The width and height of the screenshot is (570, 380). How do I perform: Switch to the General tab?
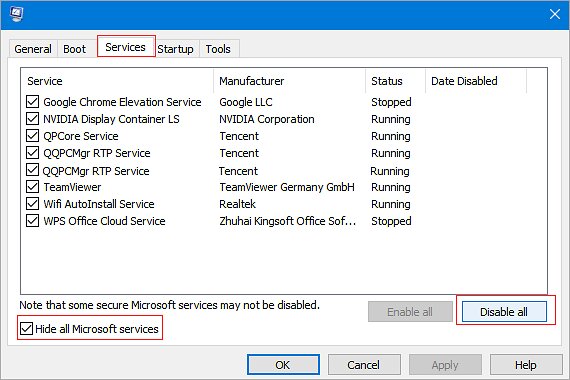(x=33, y=49)
